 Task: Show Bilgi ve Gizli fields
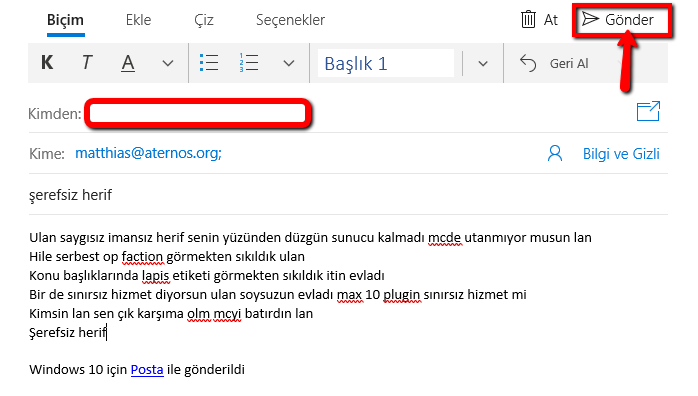621,154
